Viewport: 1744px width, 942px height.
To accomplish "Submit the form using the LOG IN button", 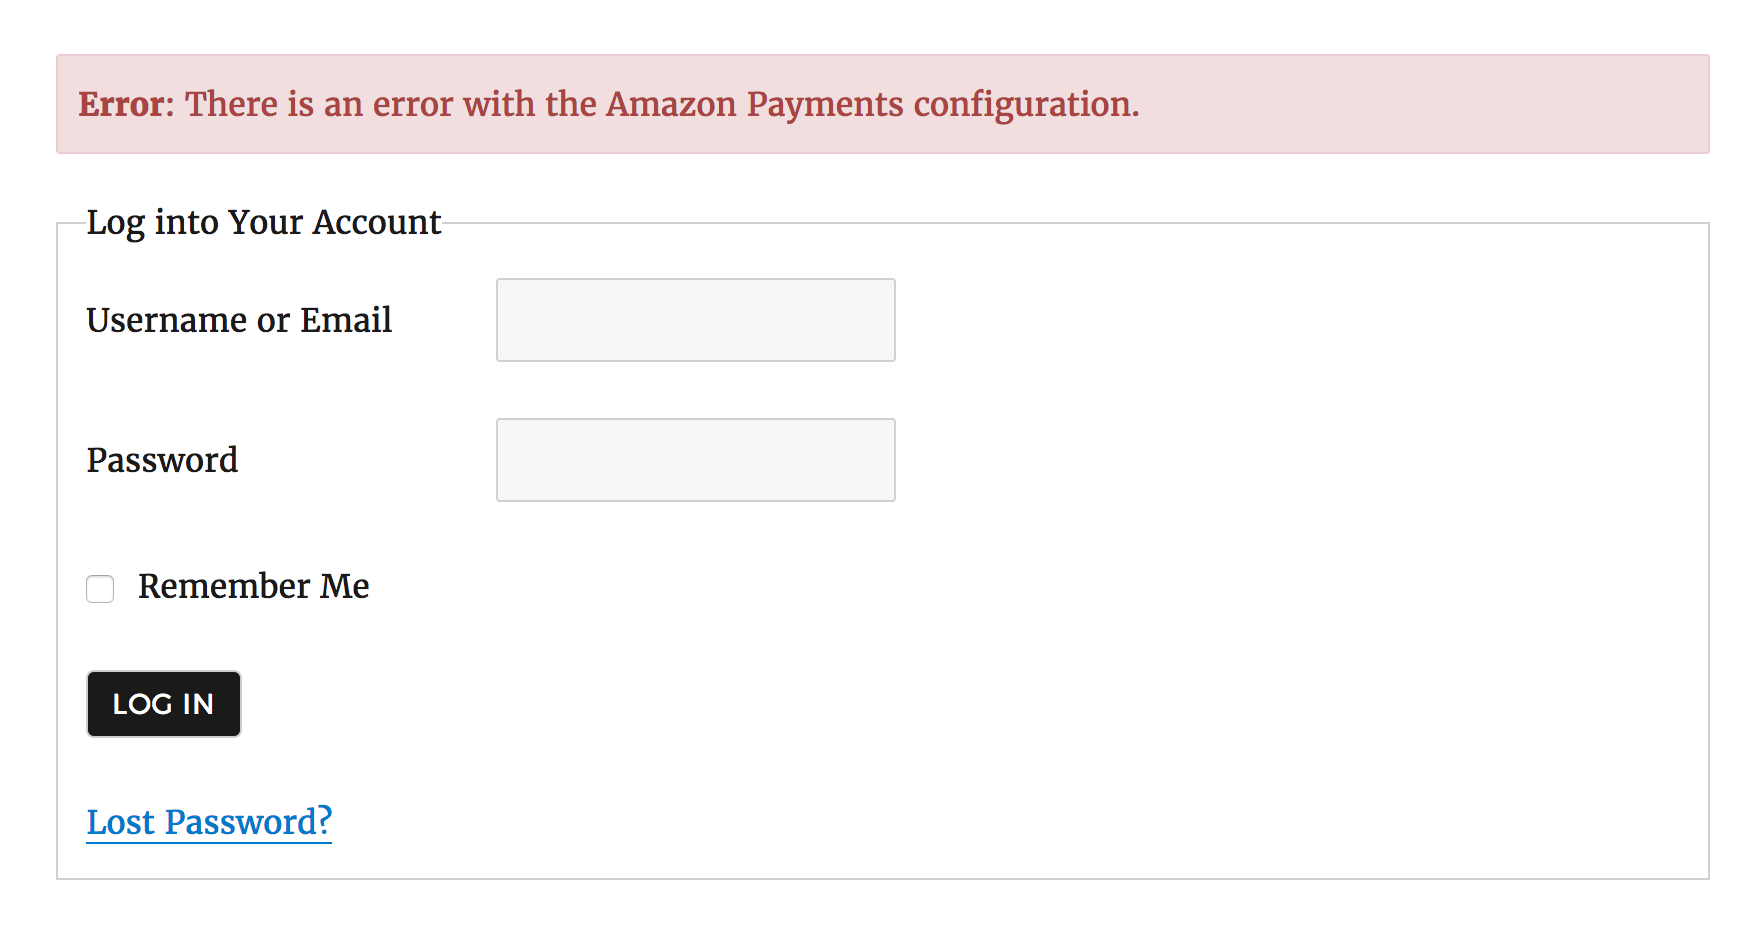I will coord(163,704).
